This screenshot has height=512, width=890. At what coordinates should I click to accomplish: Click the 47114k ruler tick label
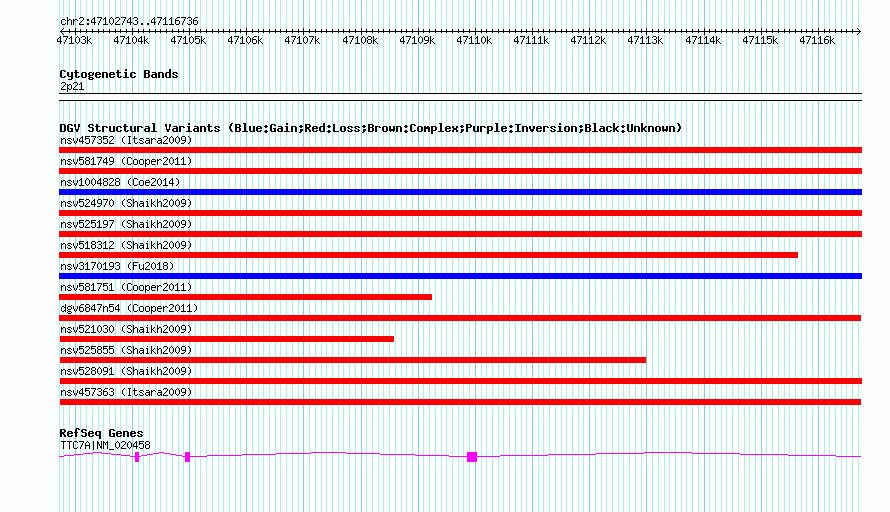pyautogui.click(x=703, y=40)
